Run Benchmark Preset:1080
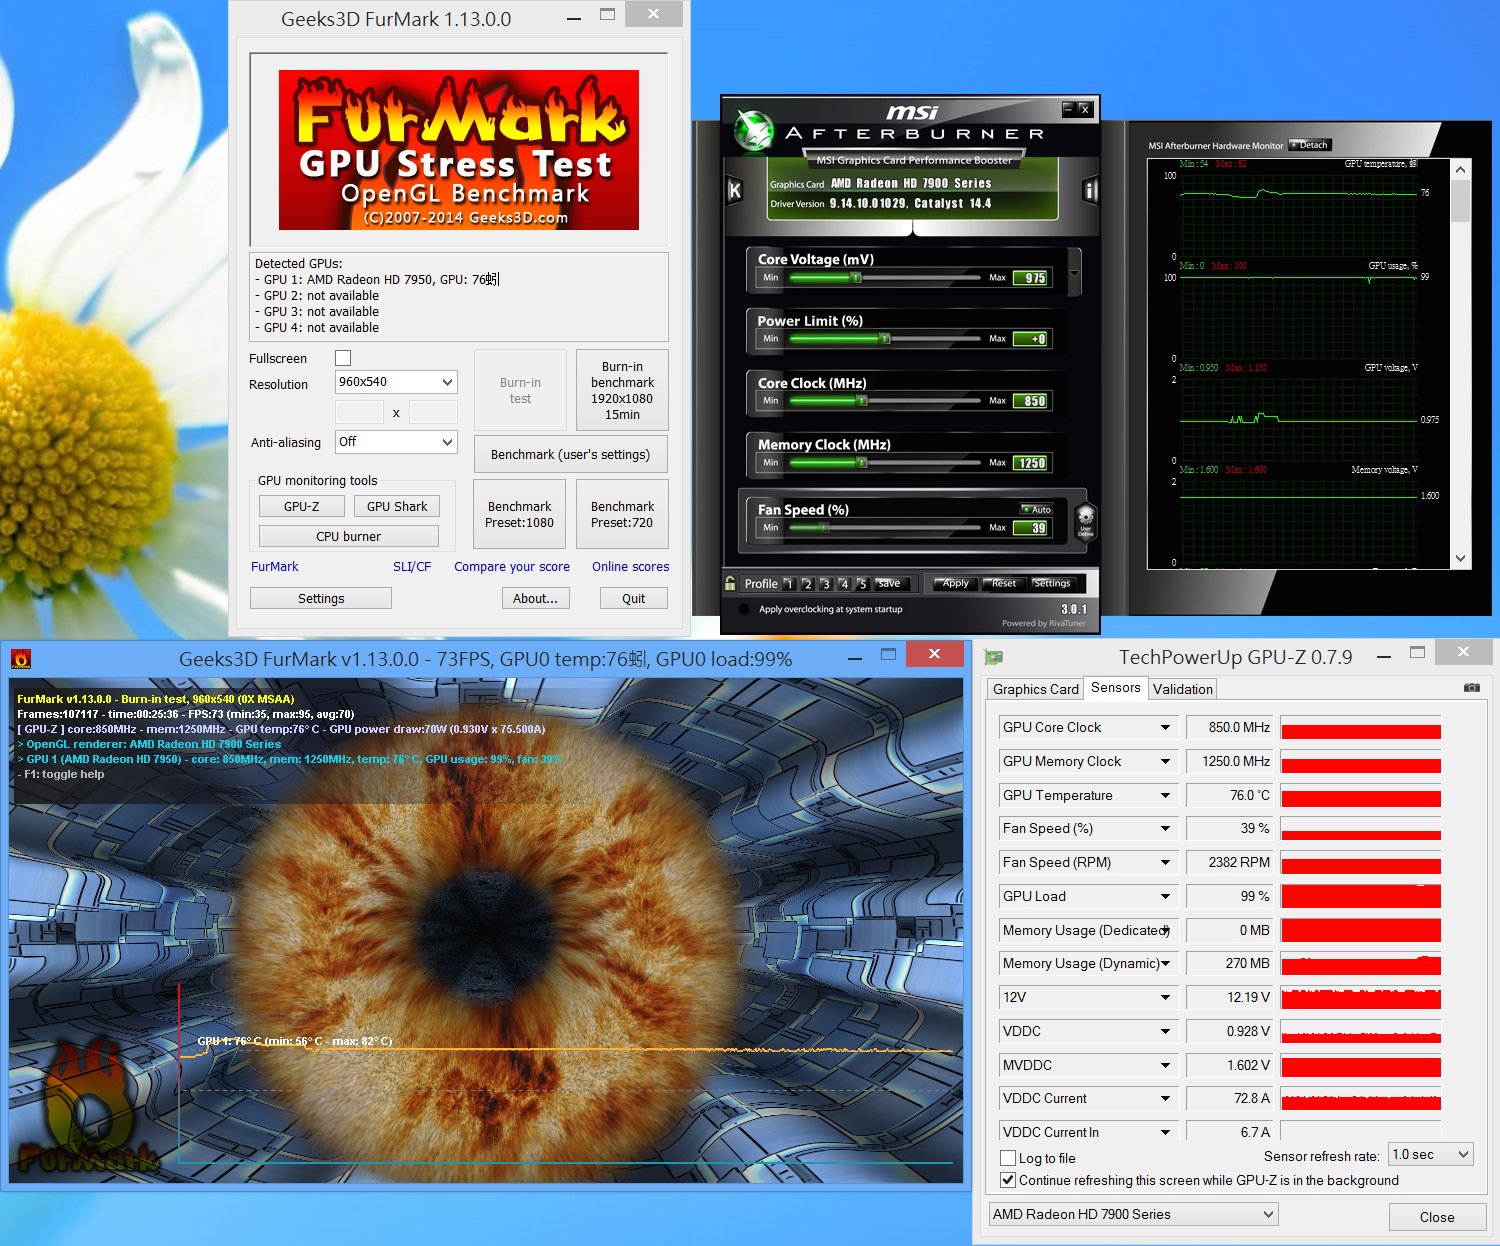 coord(519,514)
